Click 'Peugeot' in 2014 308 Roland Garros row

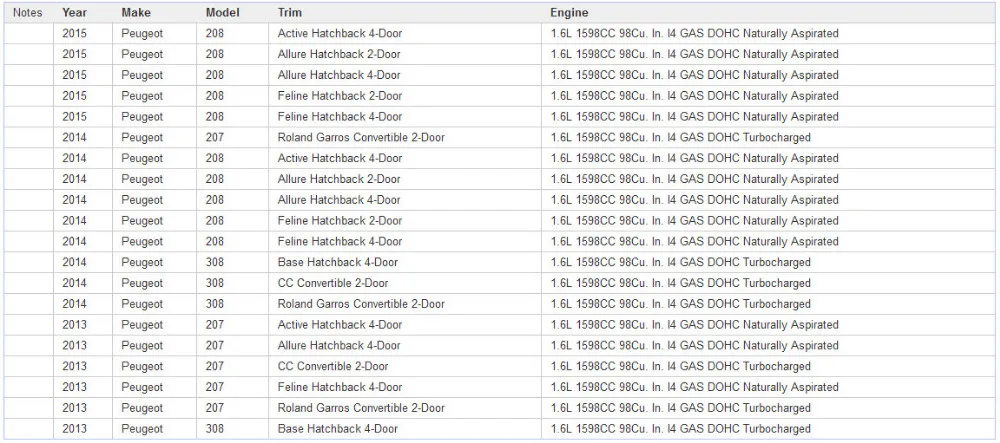click(142, 304)
